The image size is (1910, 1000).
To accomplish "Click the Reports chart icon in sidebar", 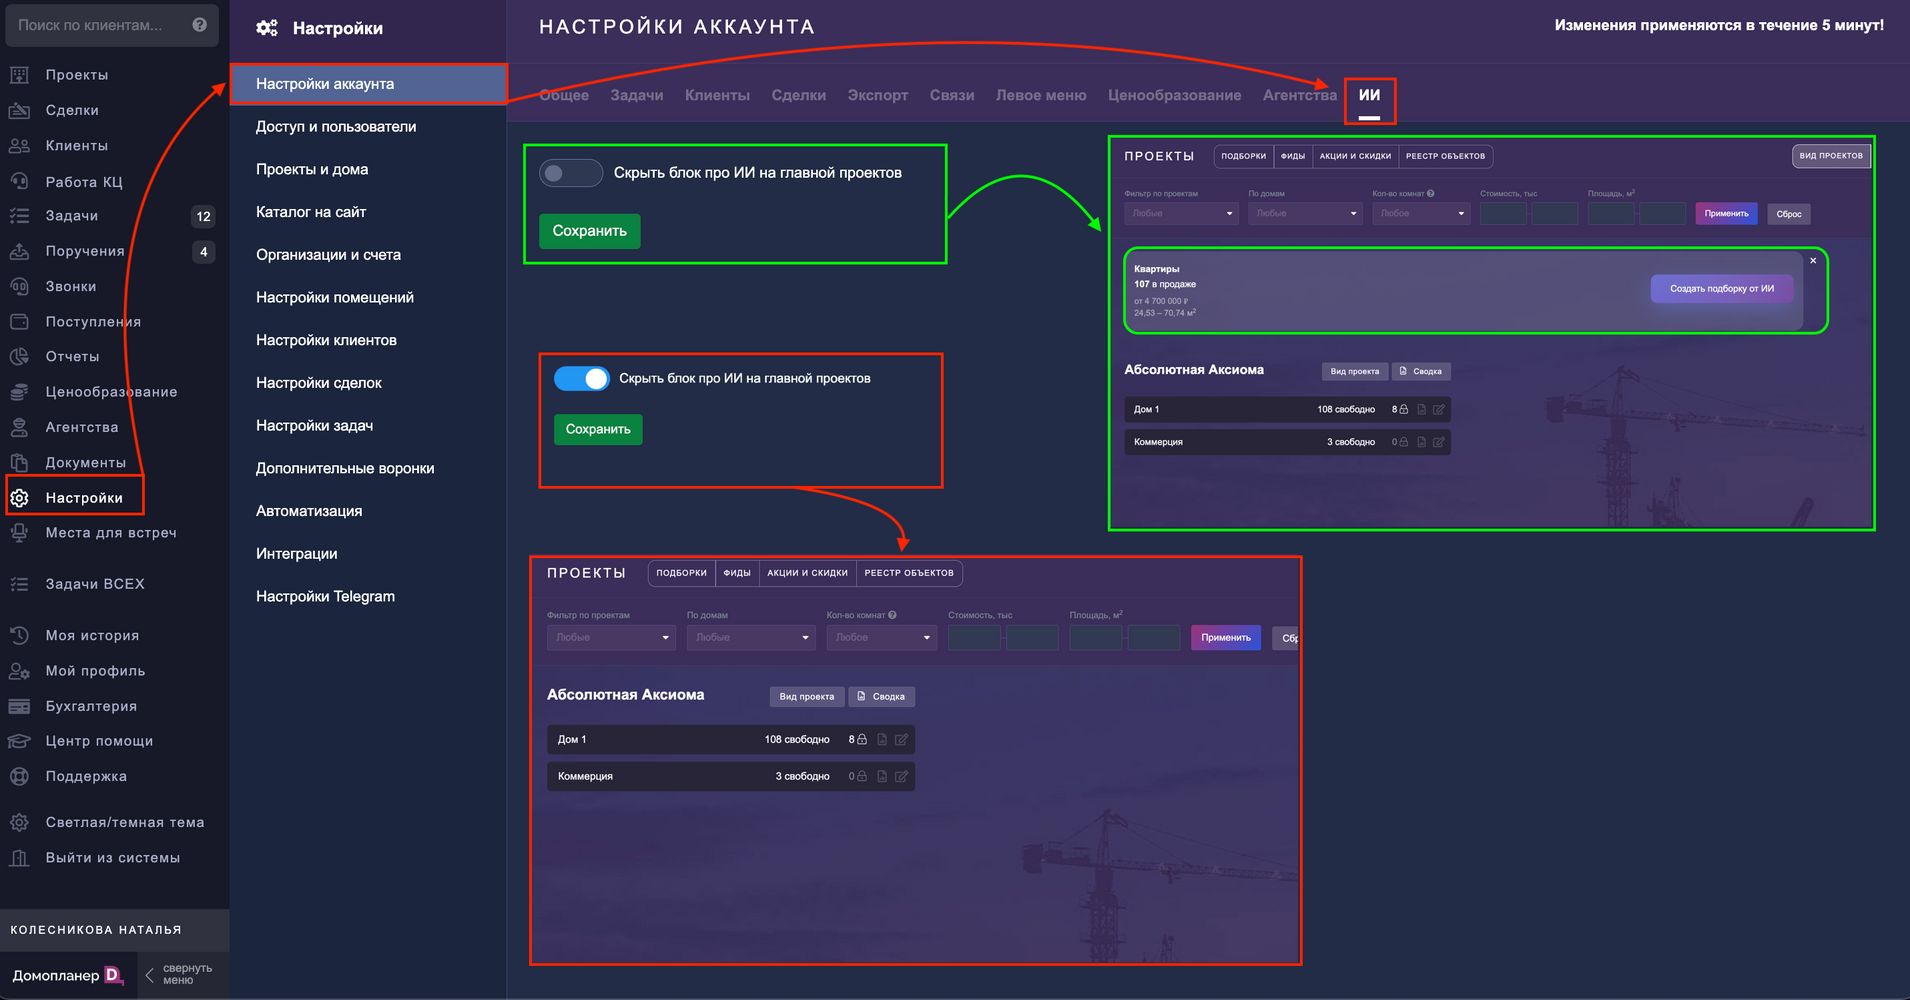I will [19, 357].
